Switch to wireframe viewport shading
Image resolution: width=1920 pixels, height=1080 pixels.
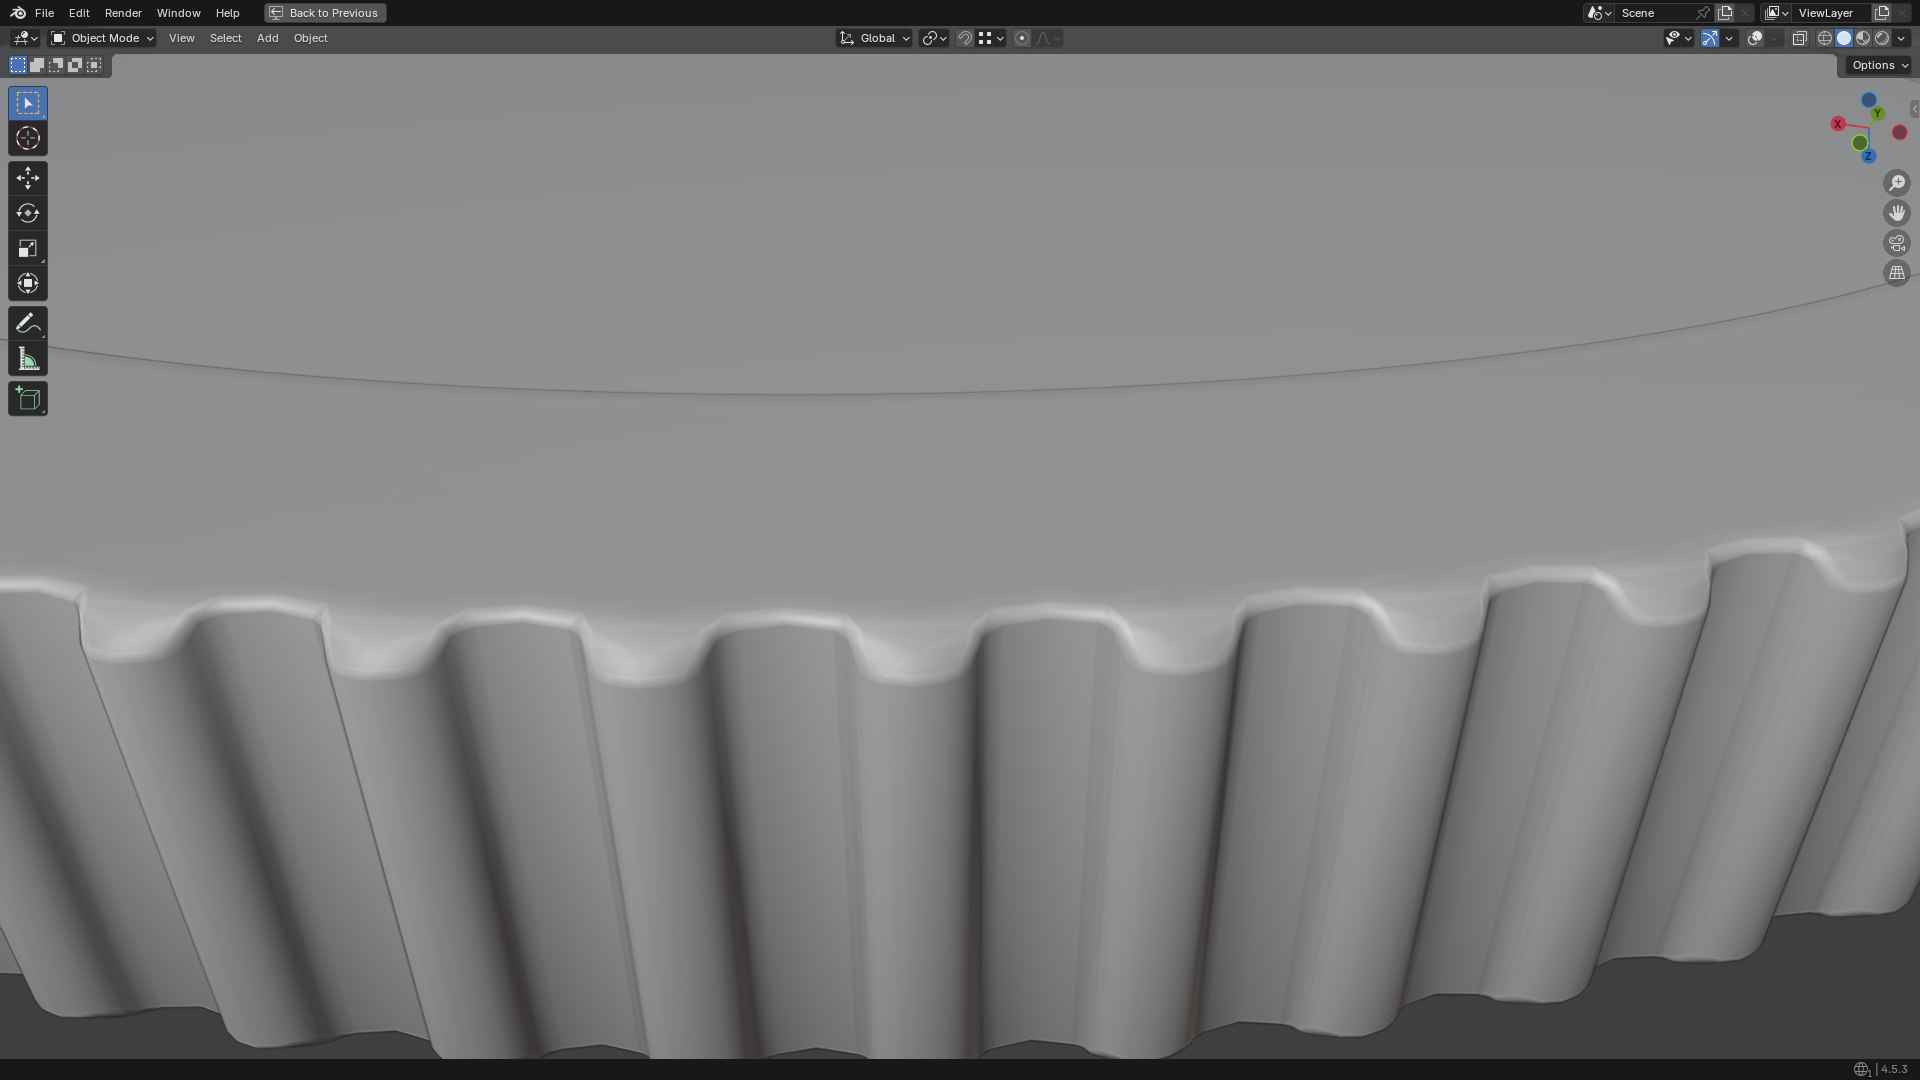[x=1824, y=38]
